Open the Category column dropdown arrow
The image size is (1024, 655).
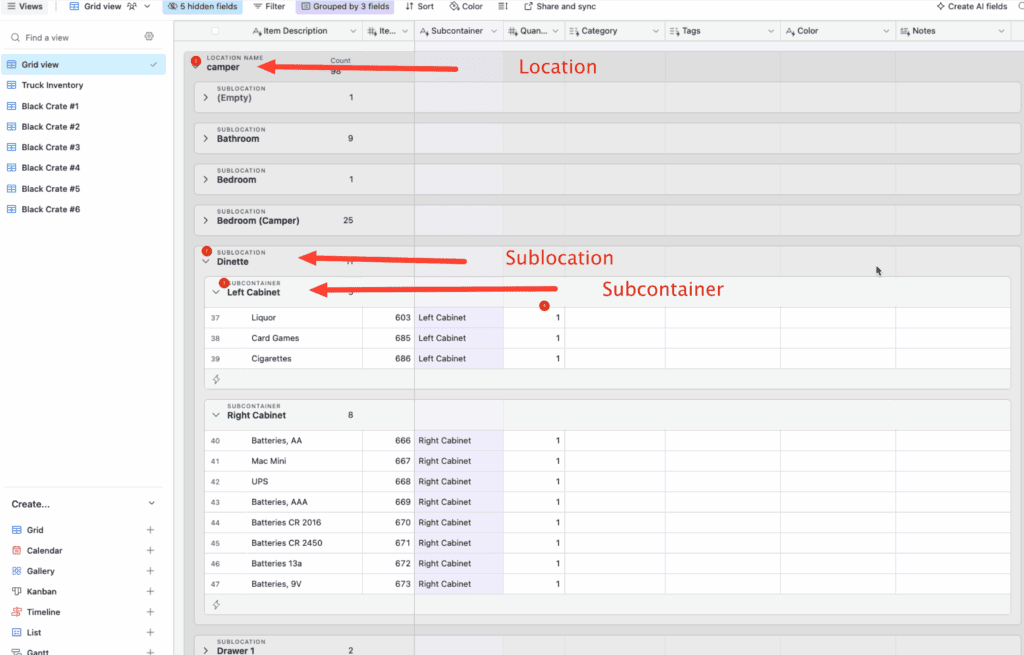(657, 31)
